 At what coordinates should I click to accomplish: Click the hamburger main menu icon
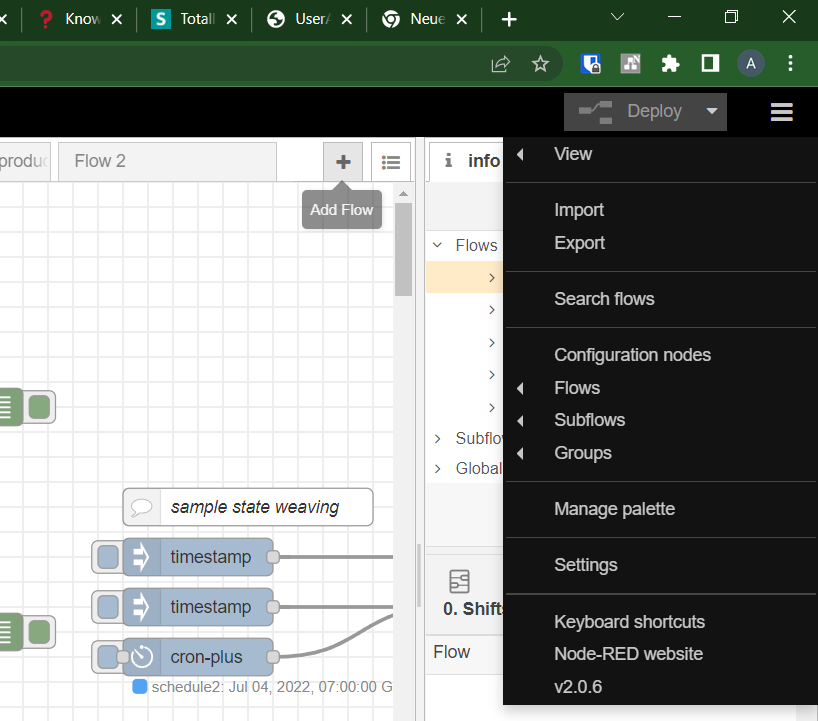tap(781, 112)
